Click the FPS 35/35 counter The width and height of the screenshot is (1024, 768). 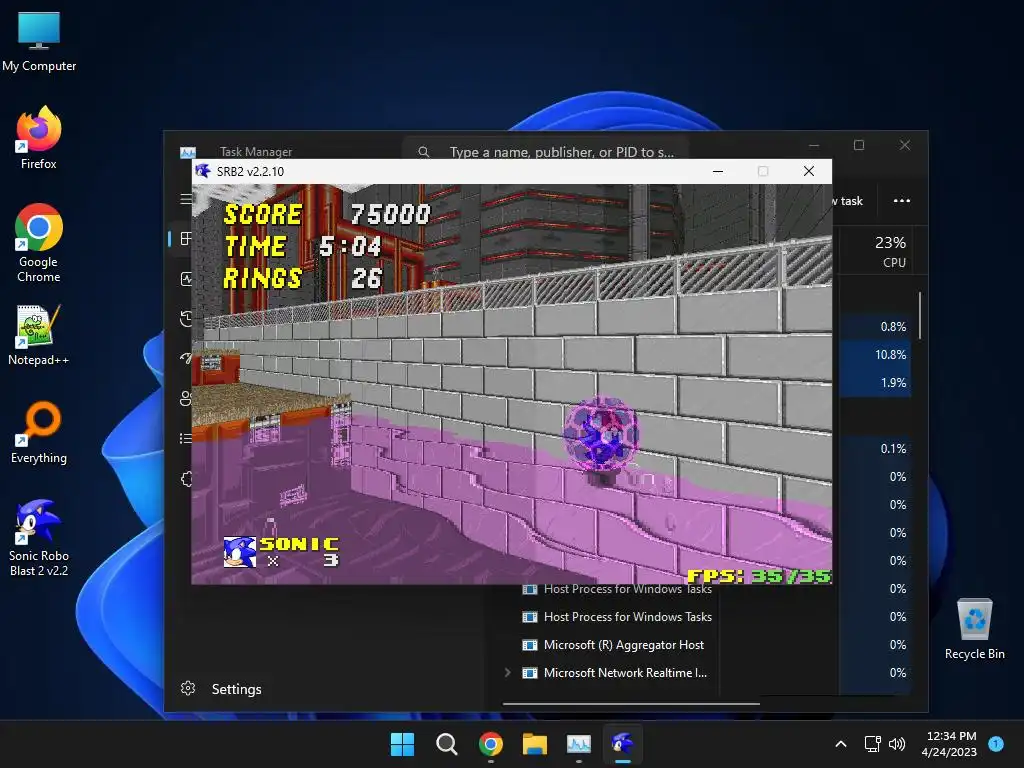pos(759,576)
